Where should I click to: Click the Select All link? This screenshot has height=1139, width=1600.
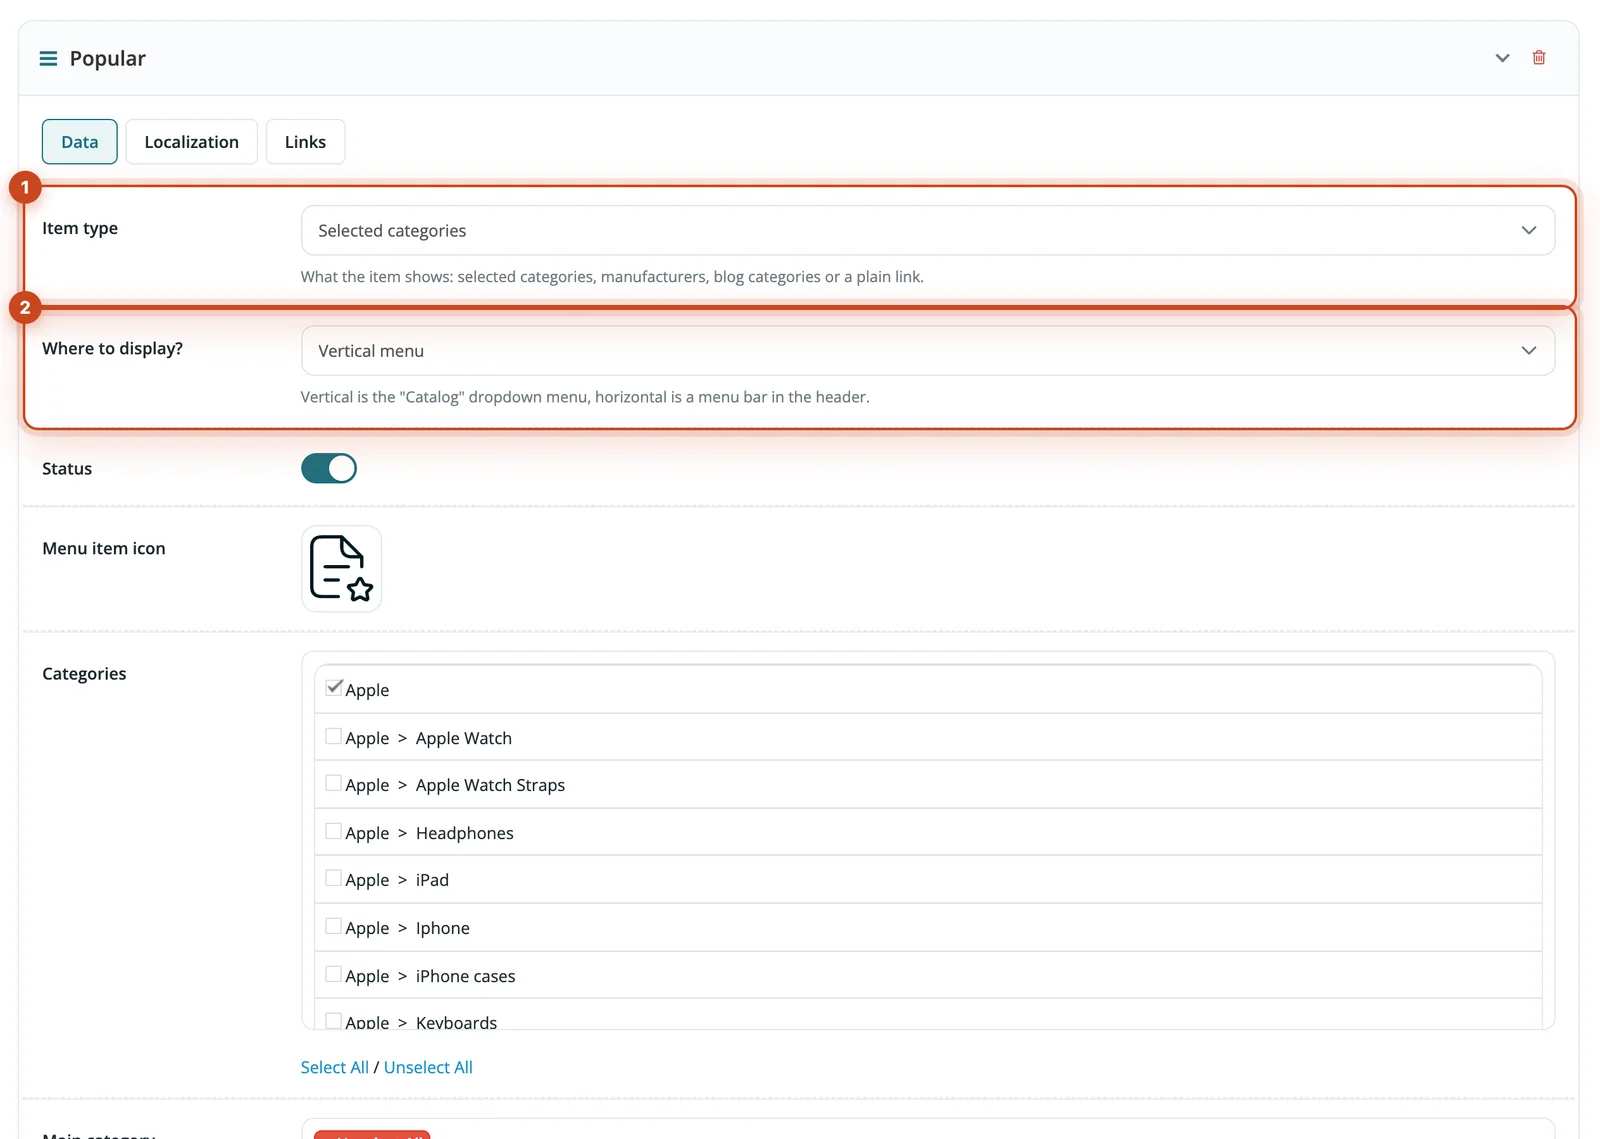pyautogui.click(x=335, y=1067)
